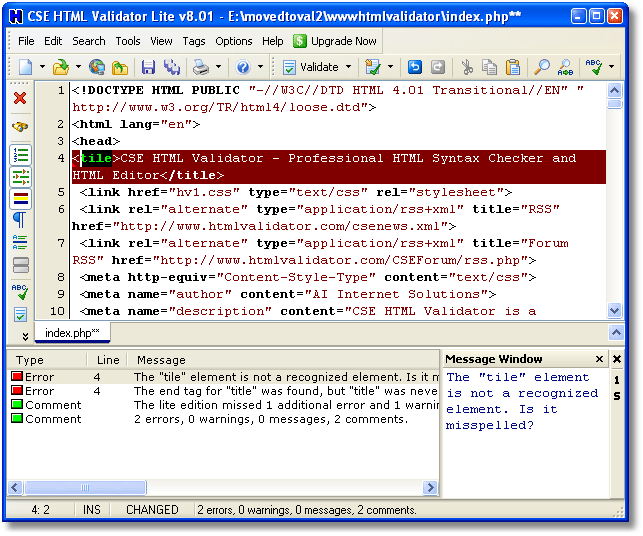Screen dimensions: 643x536
Task: Cut the selection with the scissors icon
Action: pos(467,67)
